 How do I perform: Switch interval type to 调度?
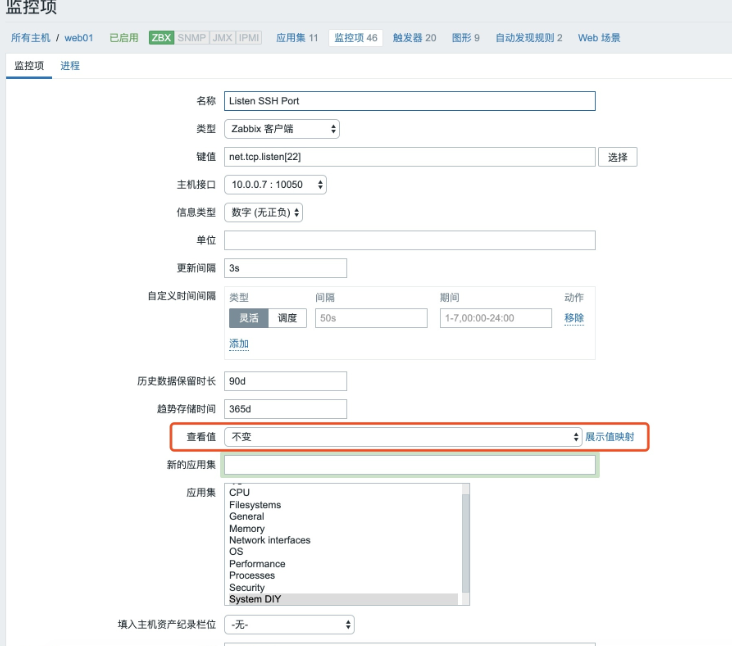[286, 318]
